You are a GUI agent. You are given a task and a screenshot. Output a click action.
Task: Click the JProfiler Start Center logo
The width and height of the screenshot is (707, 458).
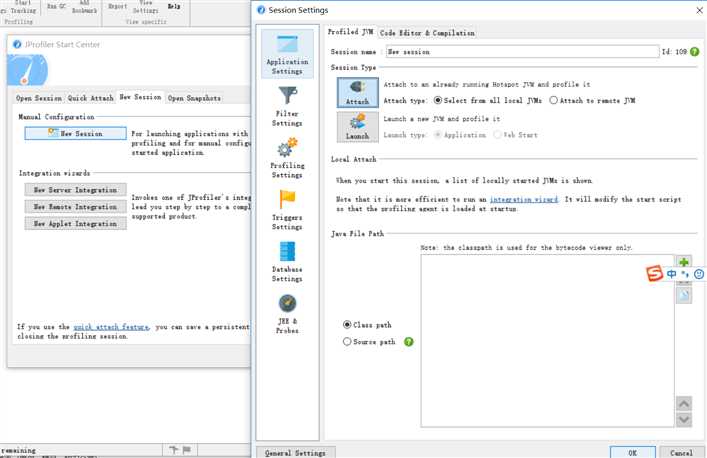[27, 69]
